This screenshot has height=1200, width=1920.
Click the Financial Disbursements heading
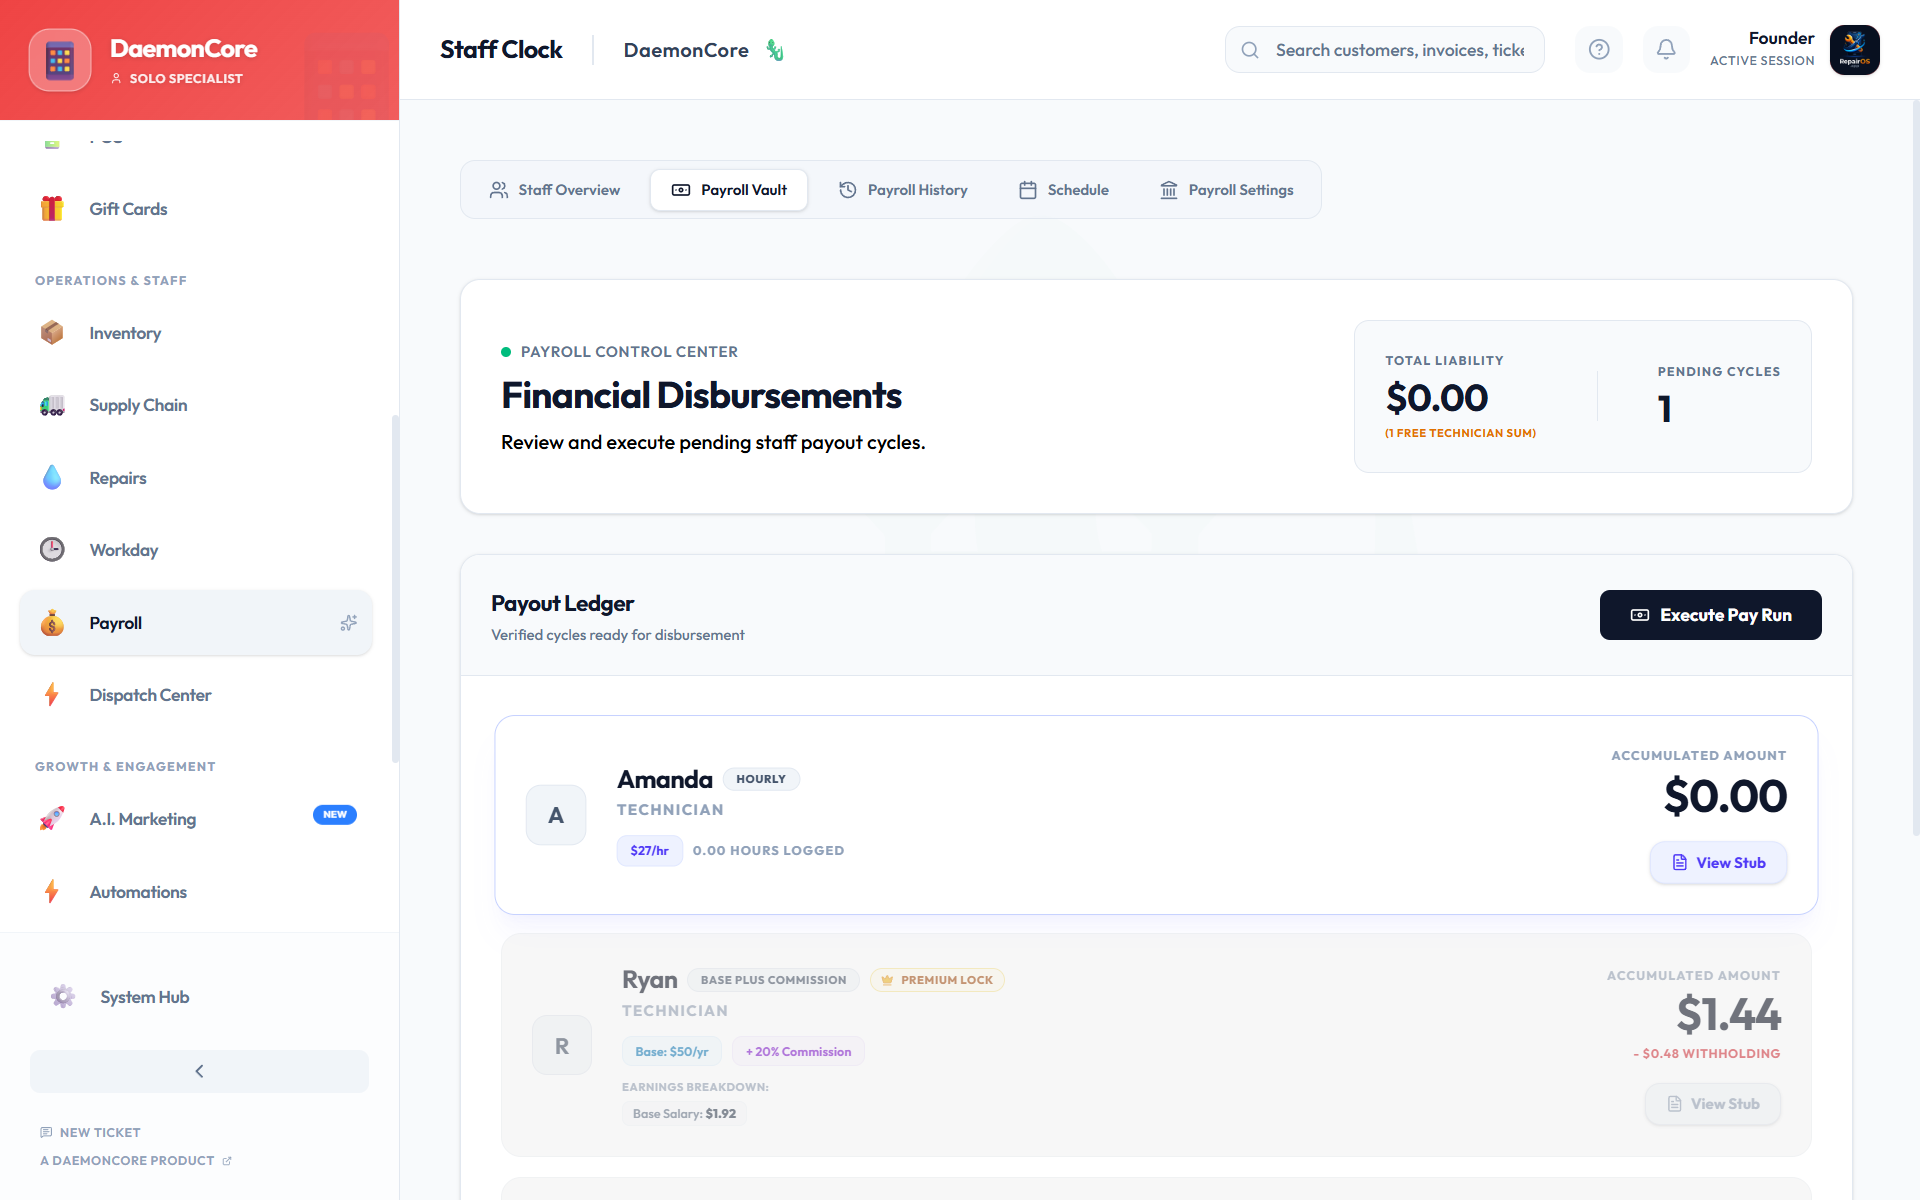701,396
